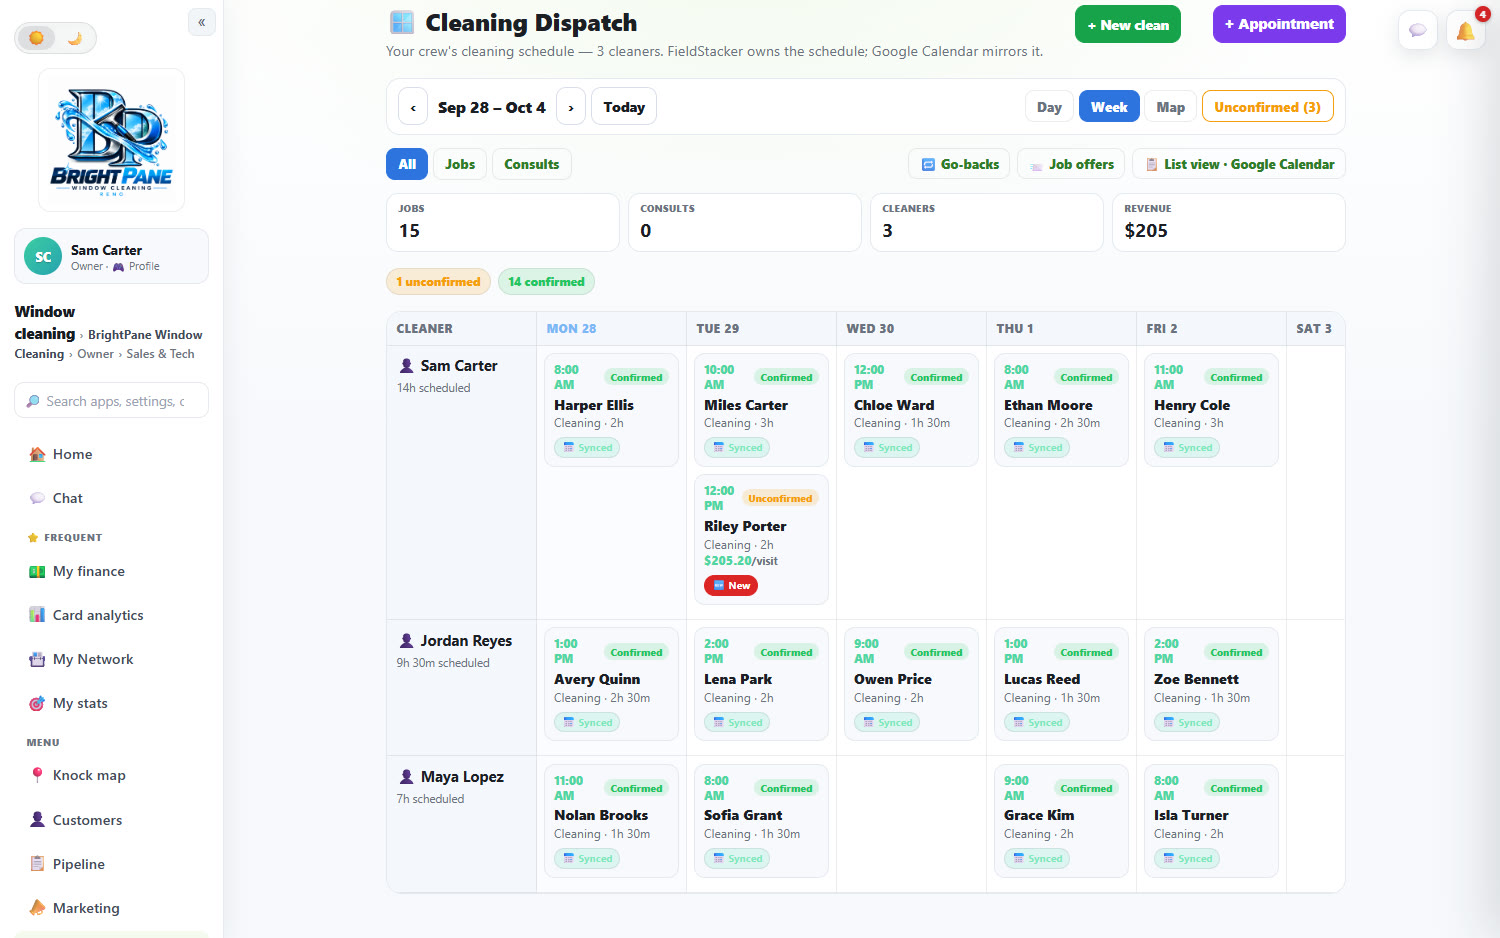Open Knock map in the sidebar
1500x938 pixels.
coord(111,775)
